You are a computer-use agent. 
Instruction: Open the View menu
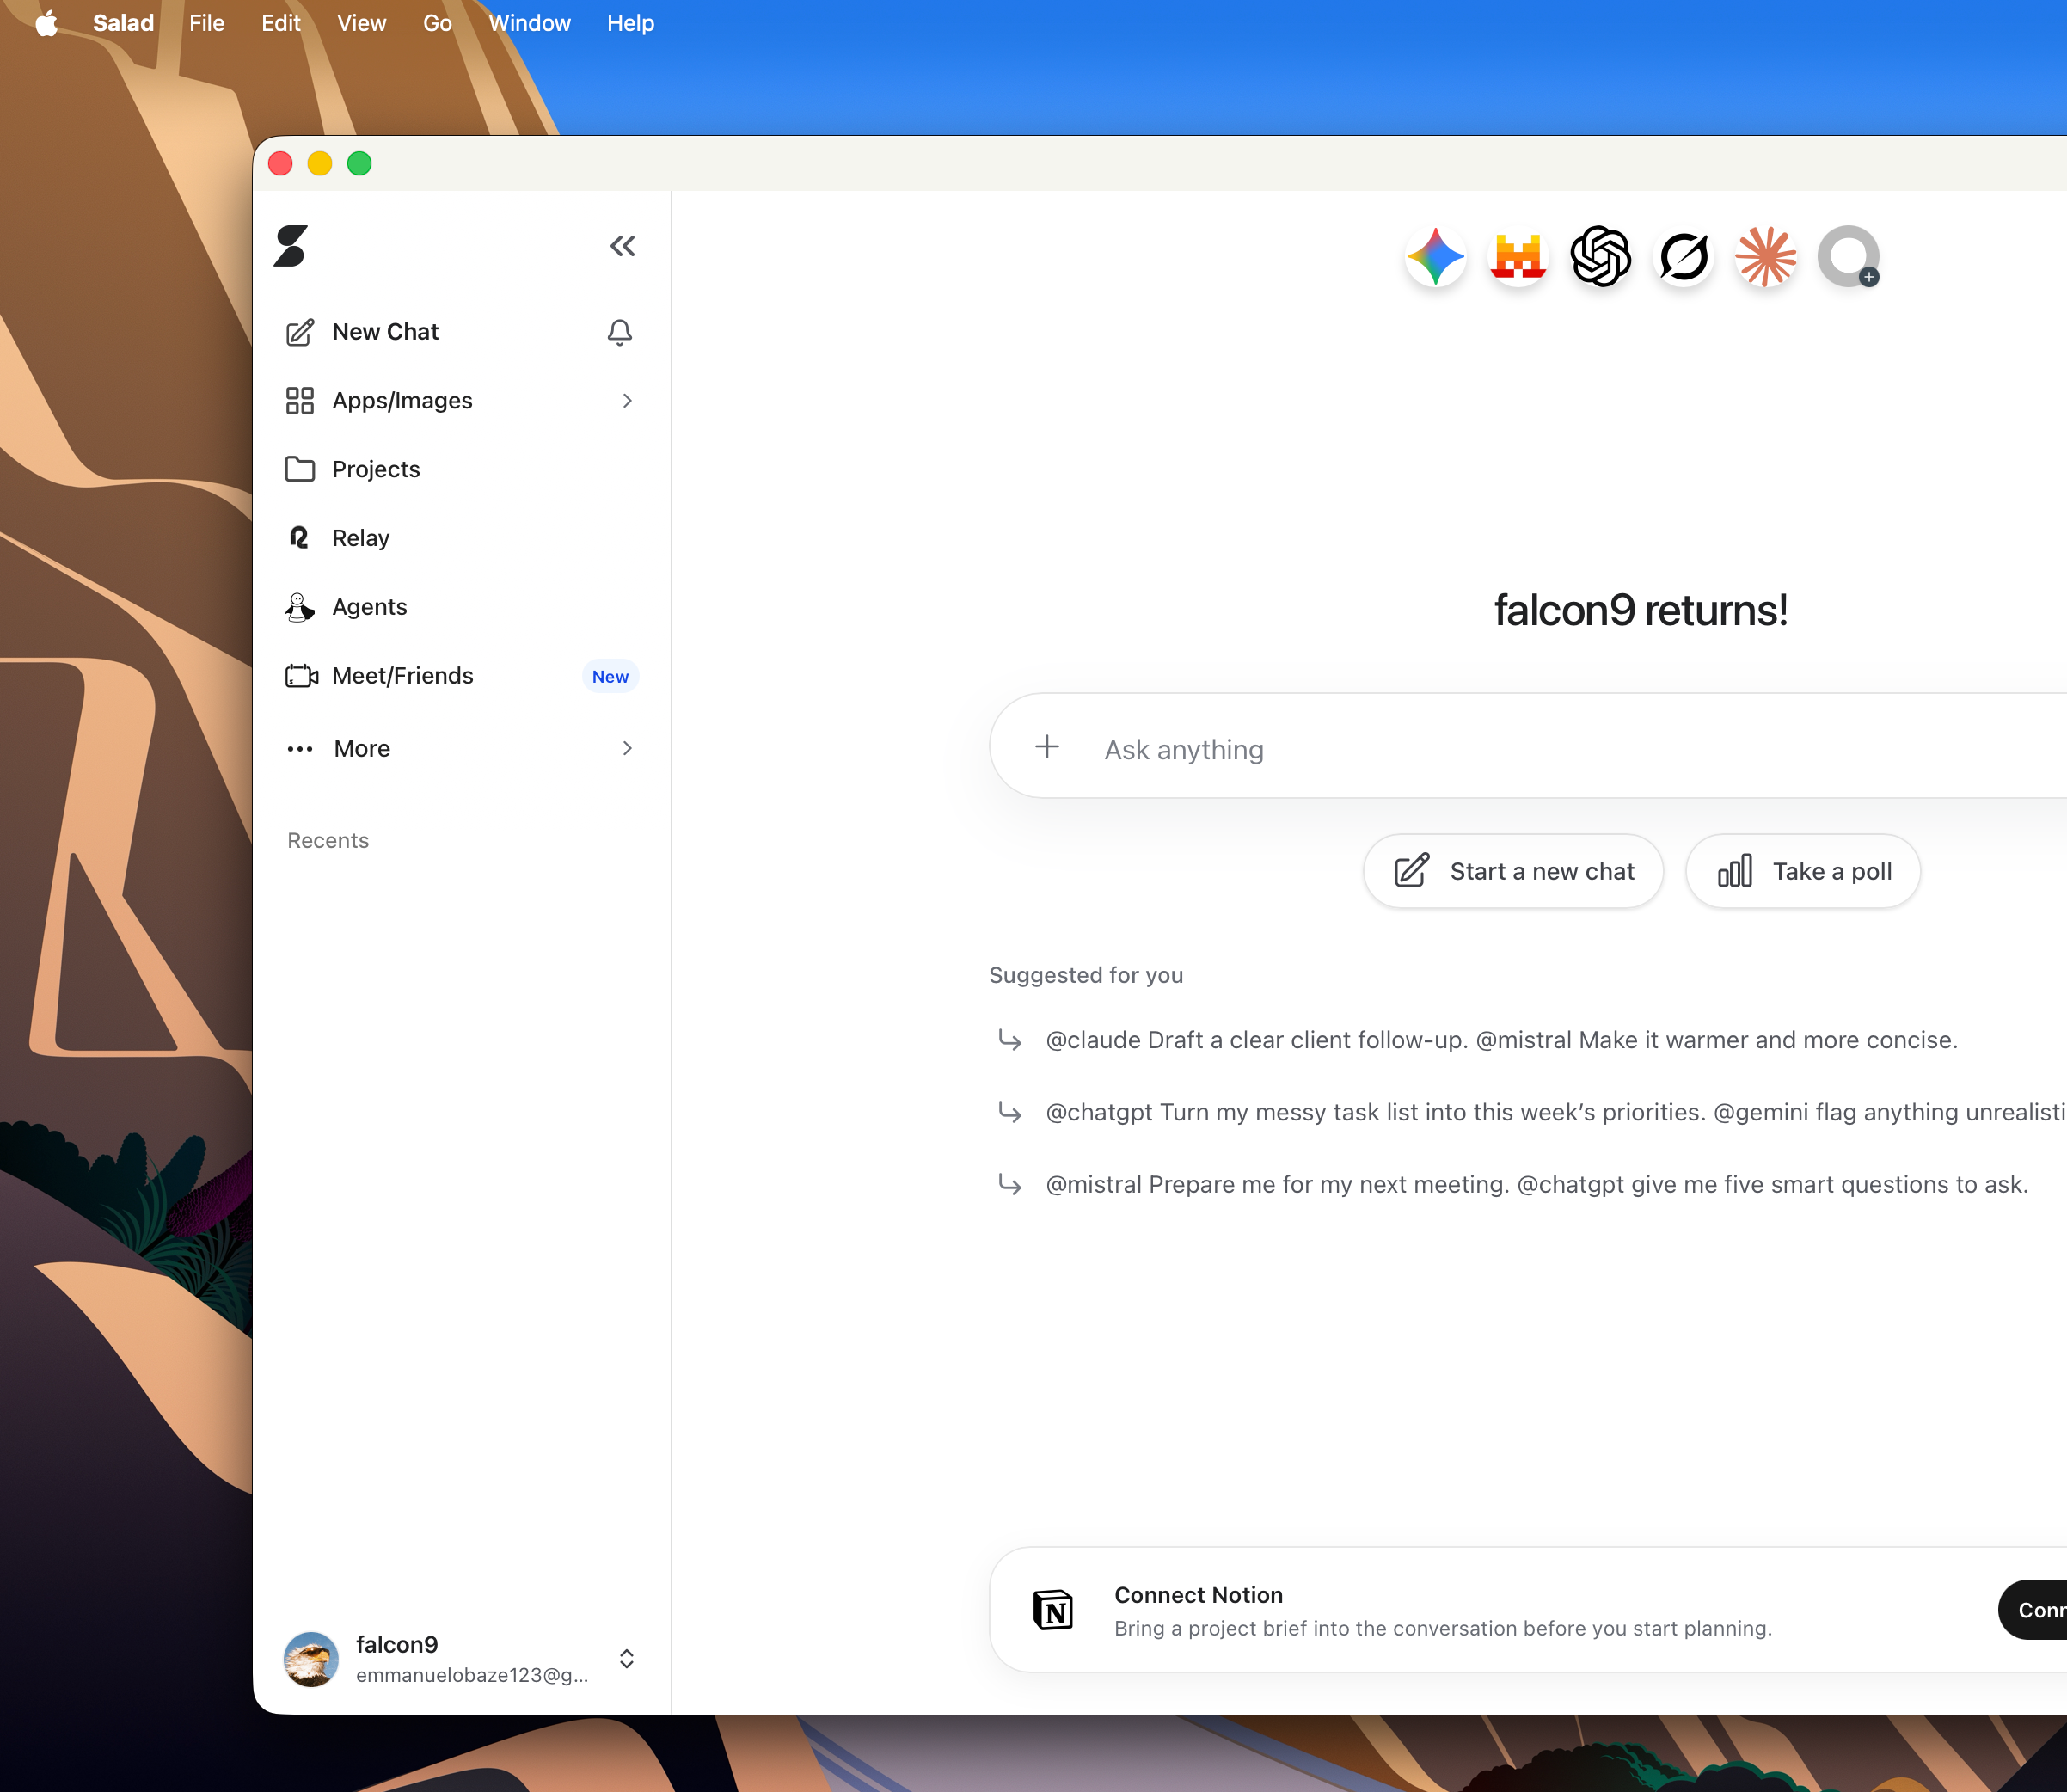tap(361, 23)
